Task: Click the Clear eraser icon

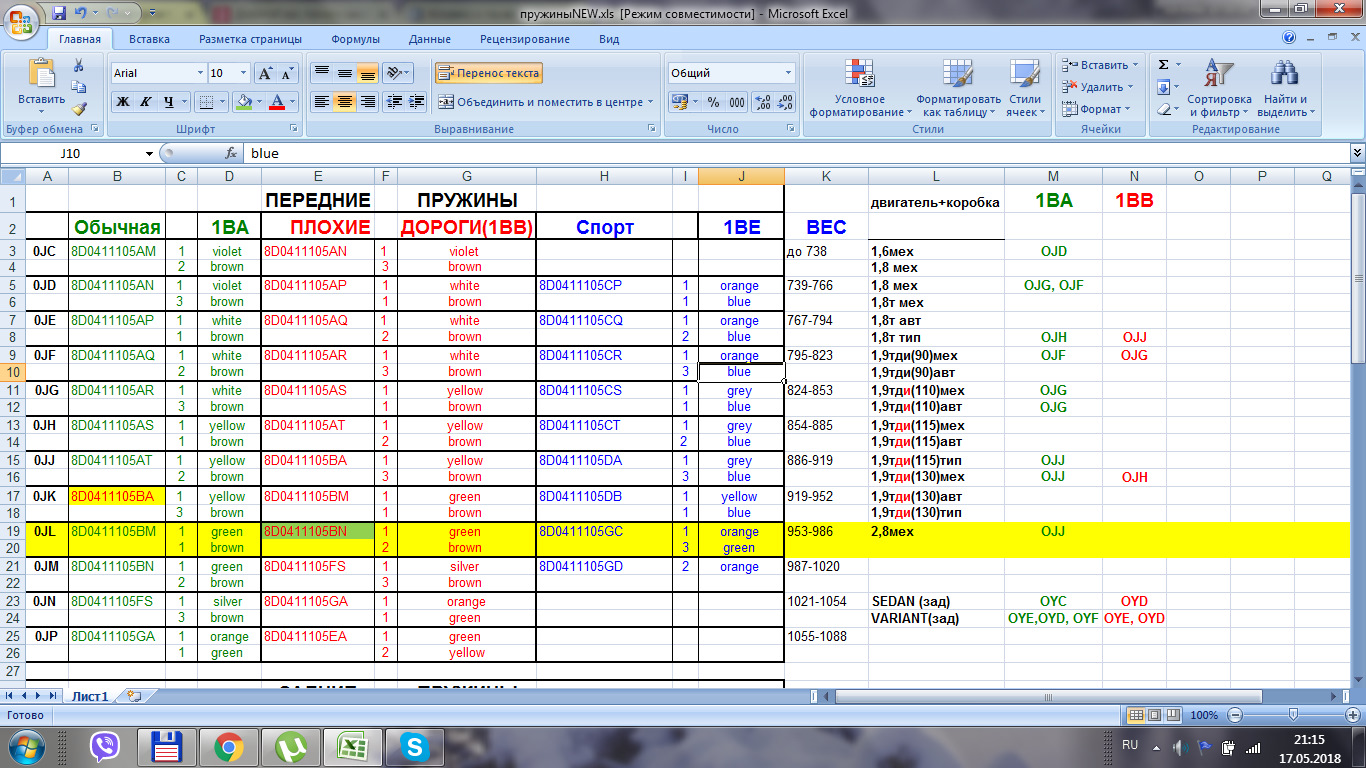Action: point(1163,109)
